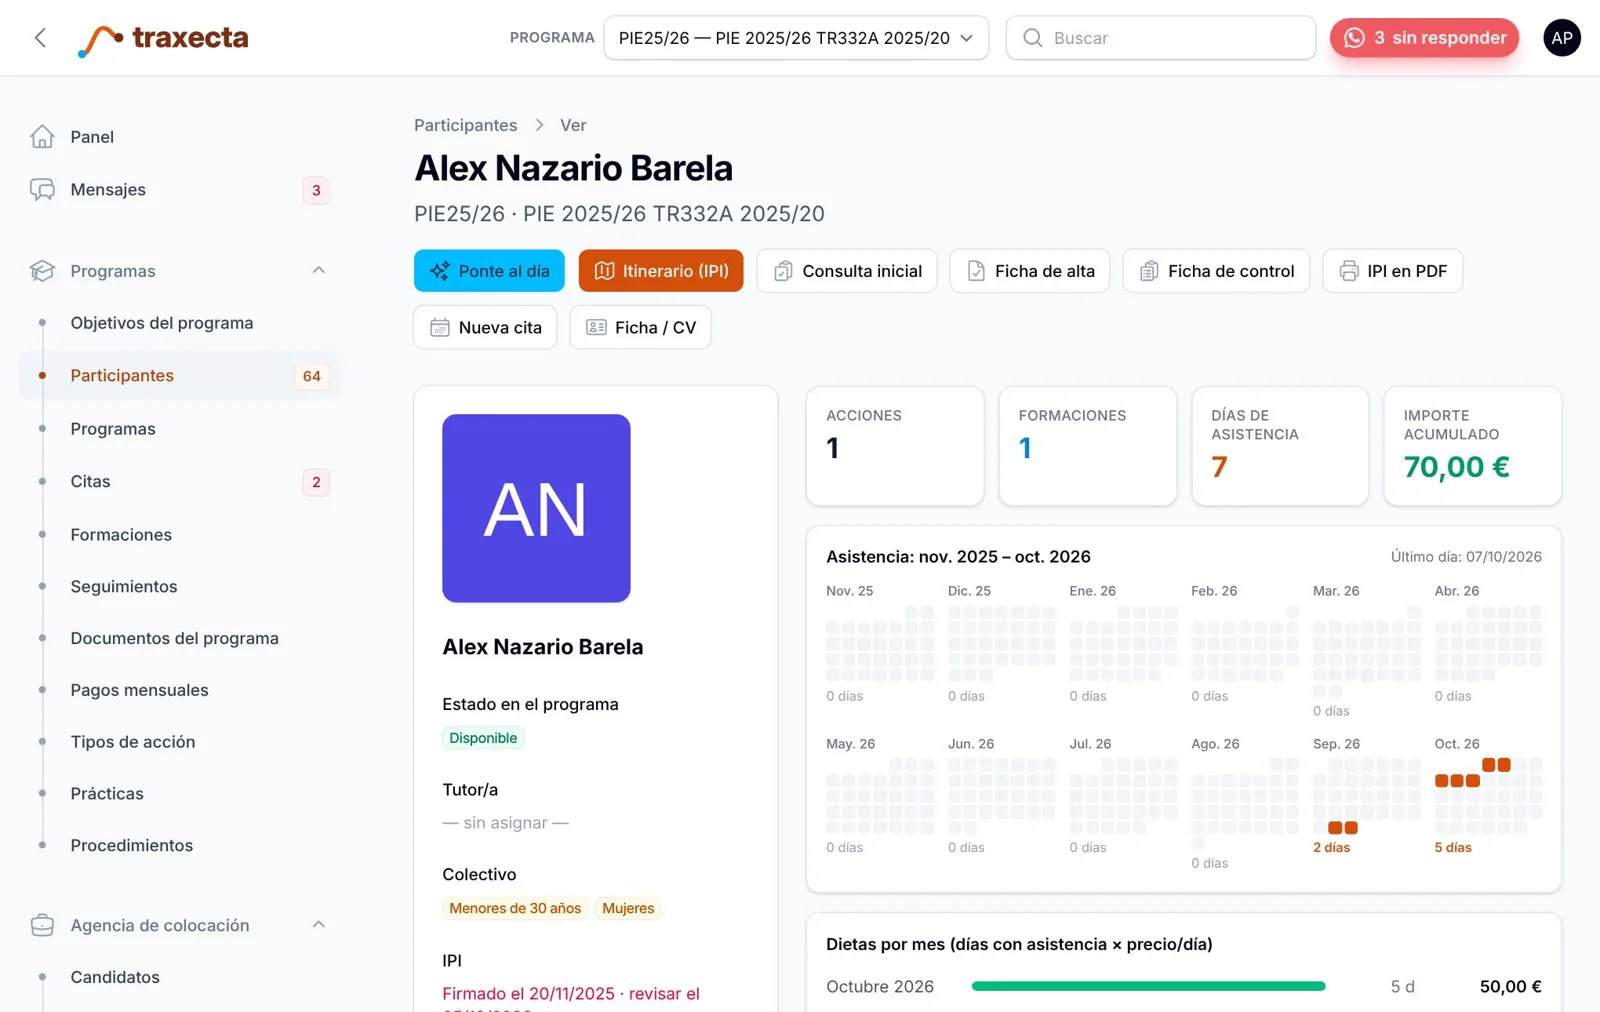The height and width of the screenshot is (1012, 1600).
Task: Click the AN profile picture thumbnail
Action: 536,508
